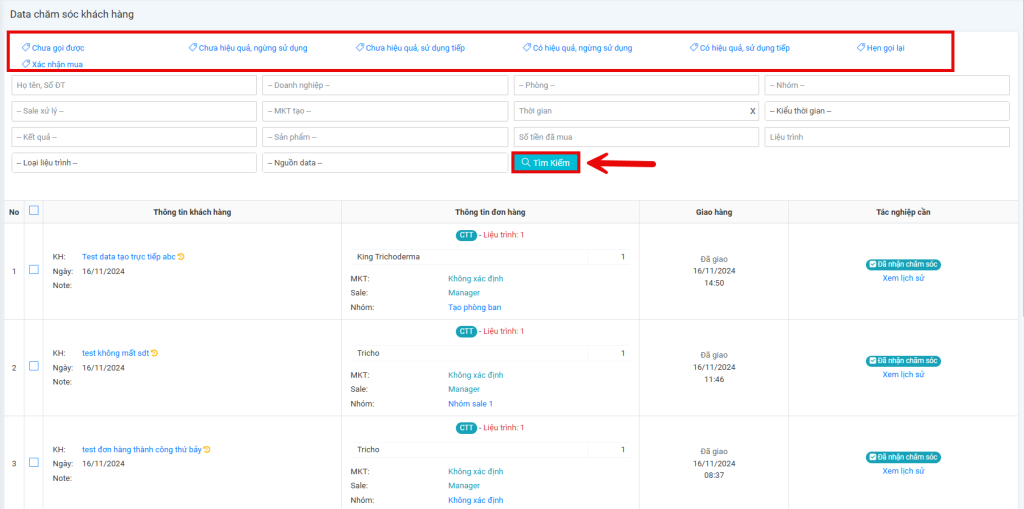Screen dimensions: 1024x509
Task: Click the CTT badge in first order row
Action: point(467,235)
